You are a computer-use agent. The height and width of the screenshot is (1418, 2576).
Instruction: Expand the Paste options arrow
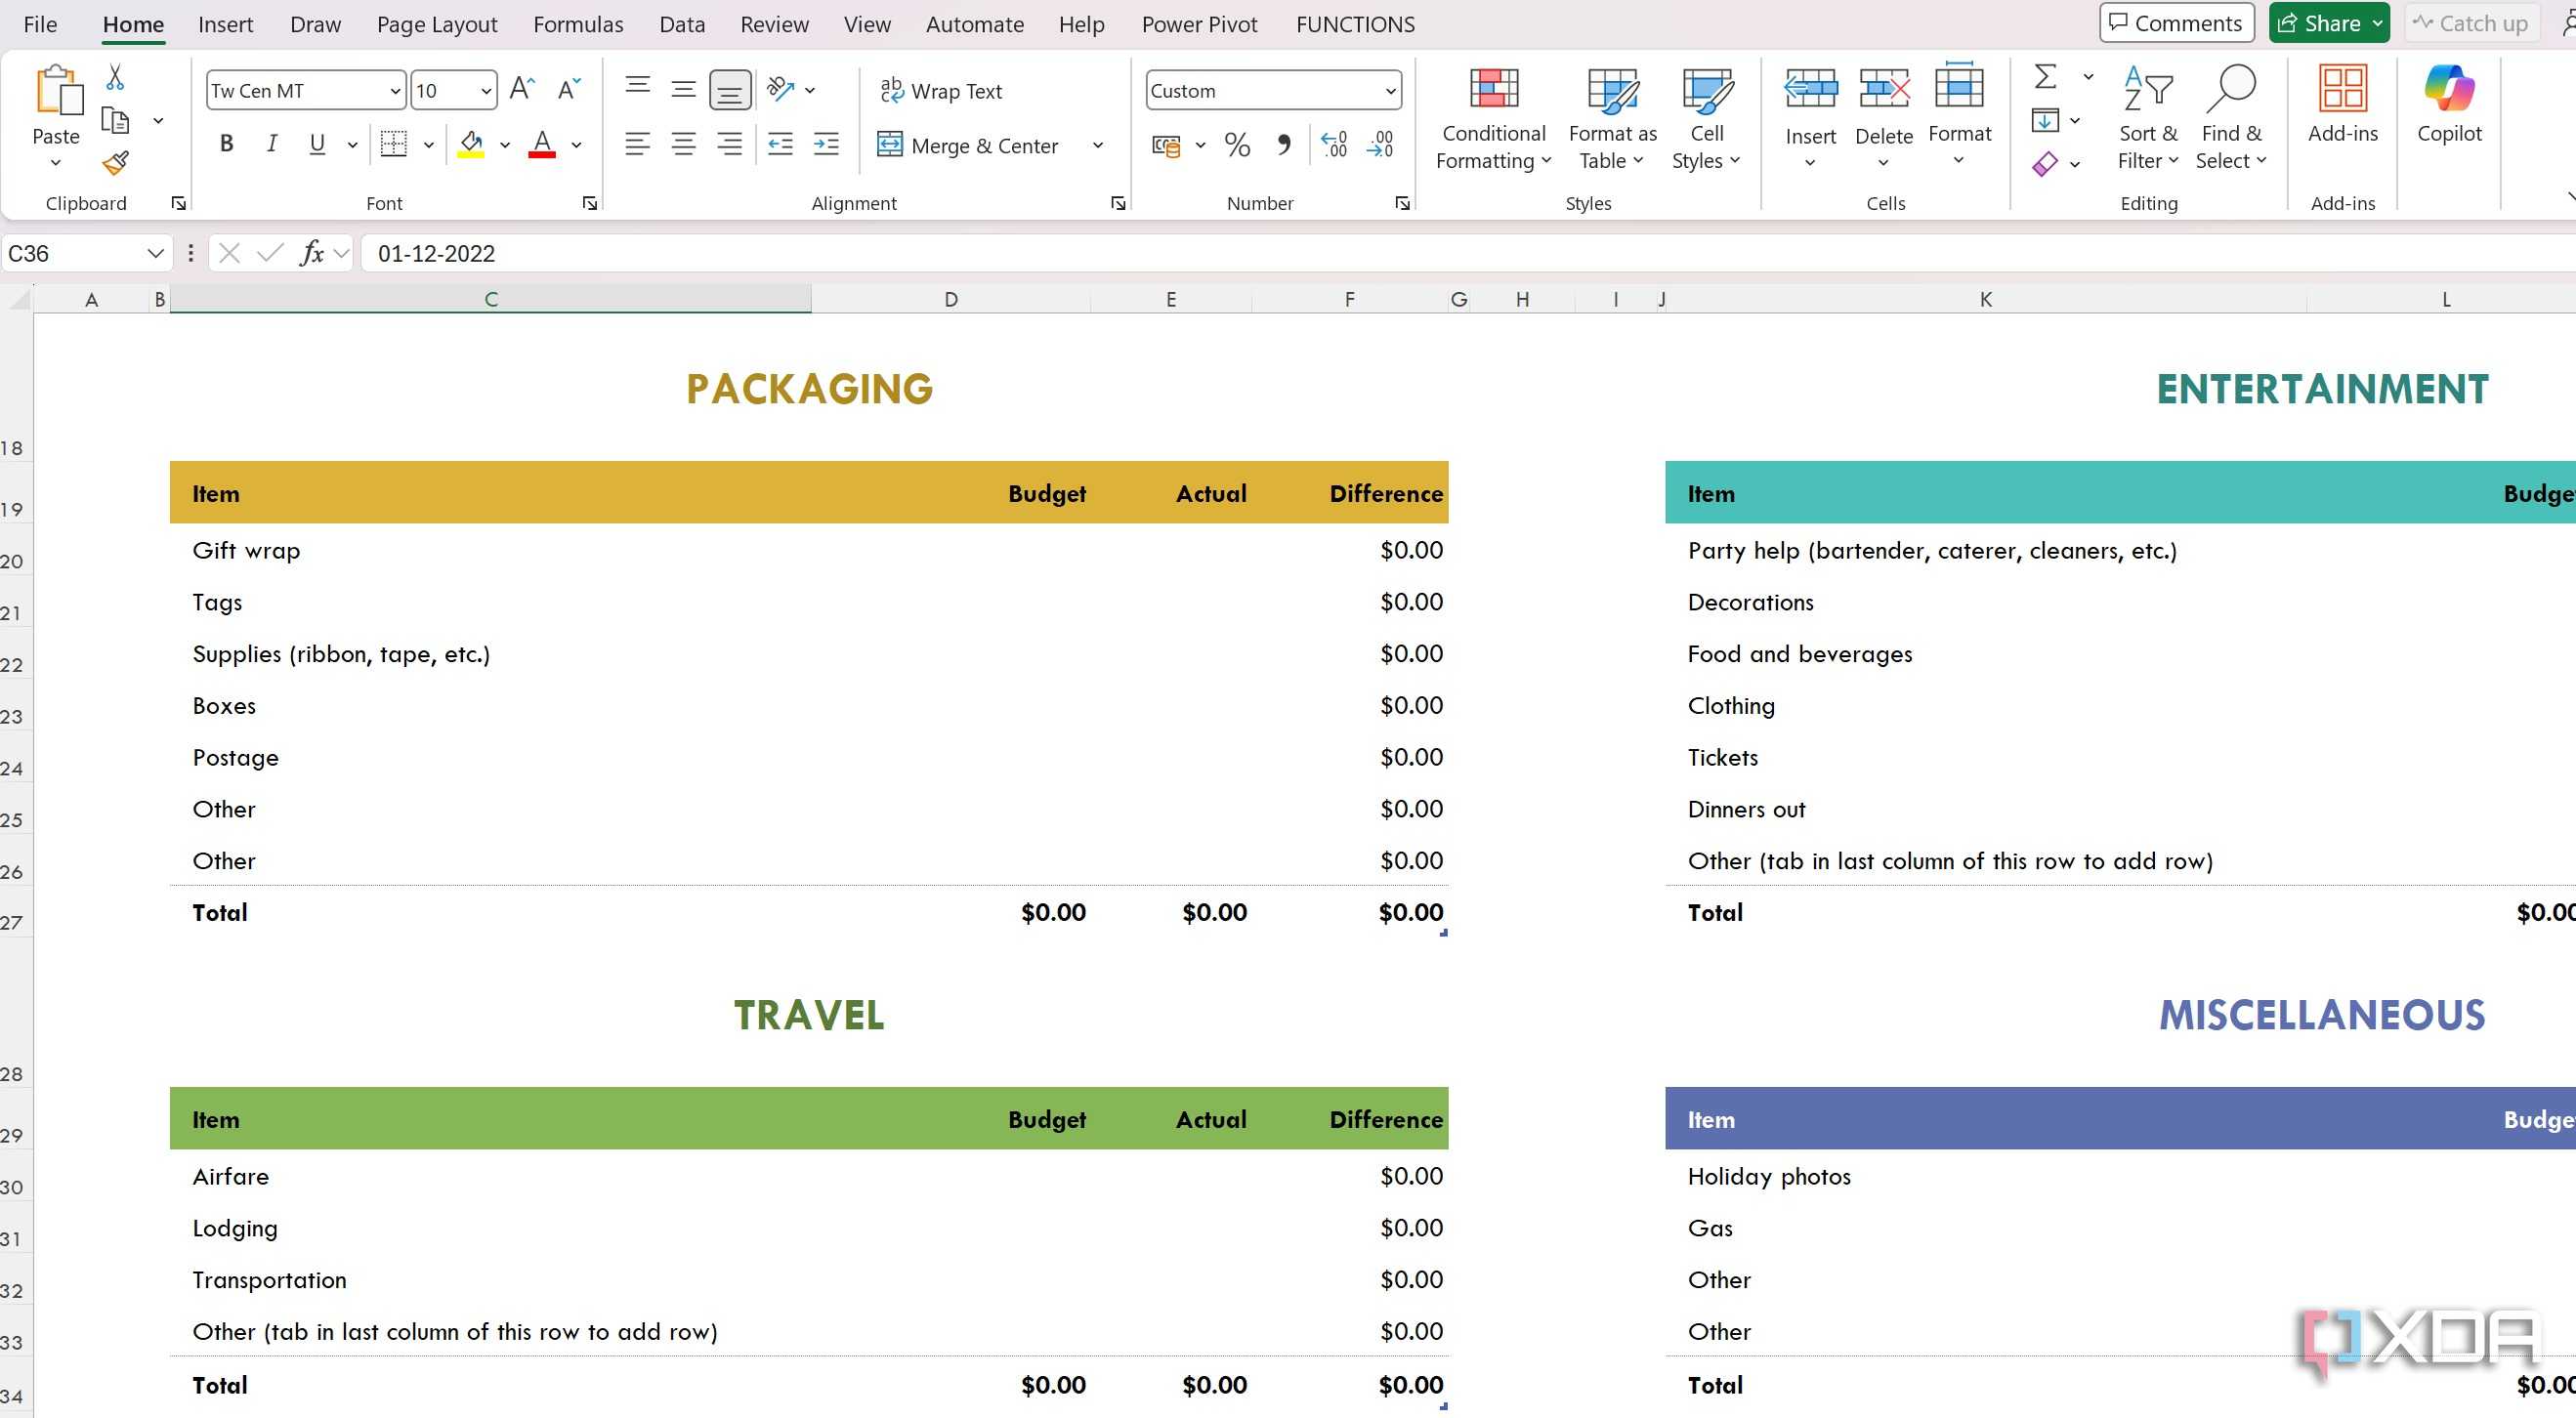click(x=56, y=163)
